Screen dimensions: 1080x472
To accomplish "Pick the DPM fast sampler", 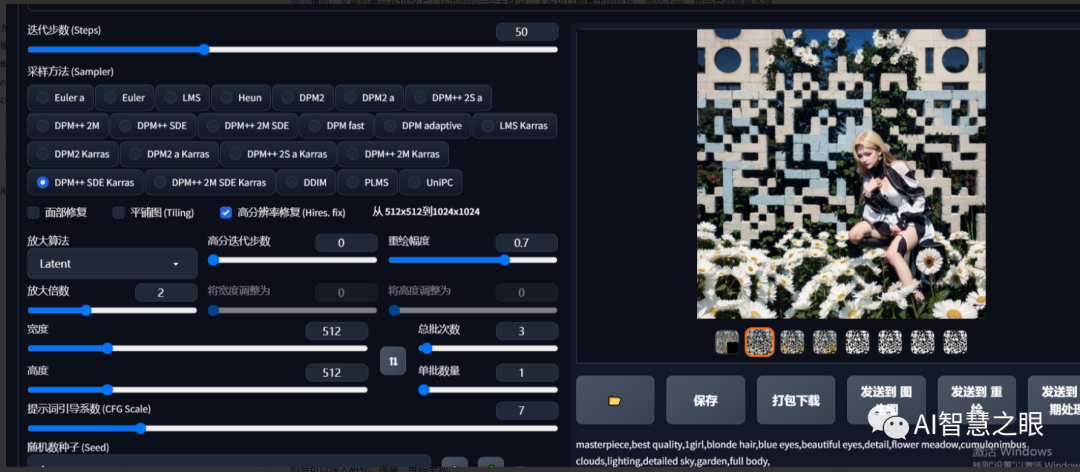I will coord(337,126).
